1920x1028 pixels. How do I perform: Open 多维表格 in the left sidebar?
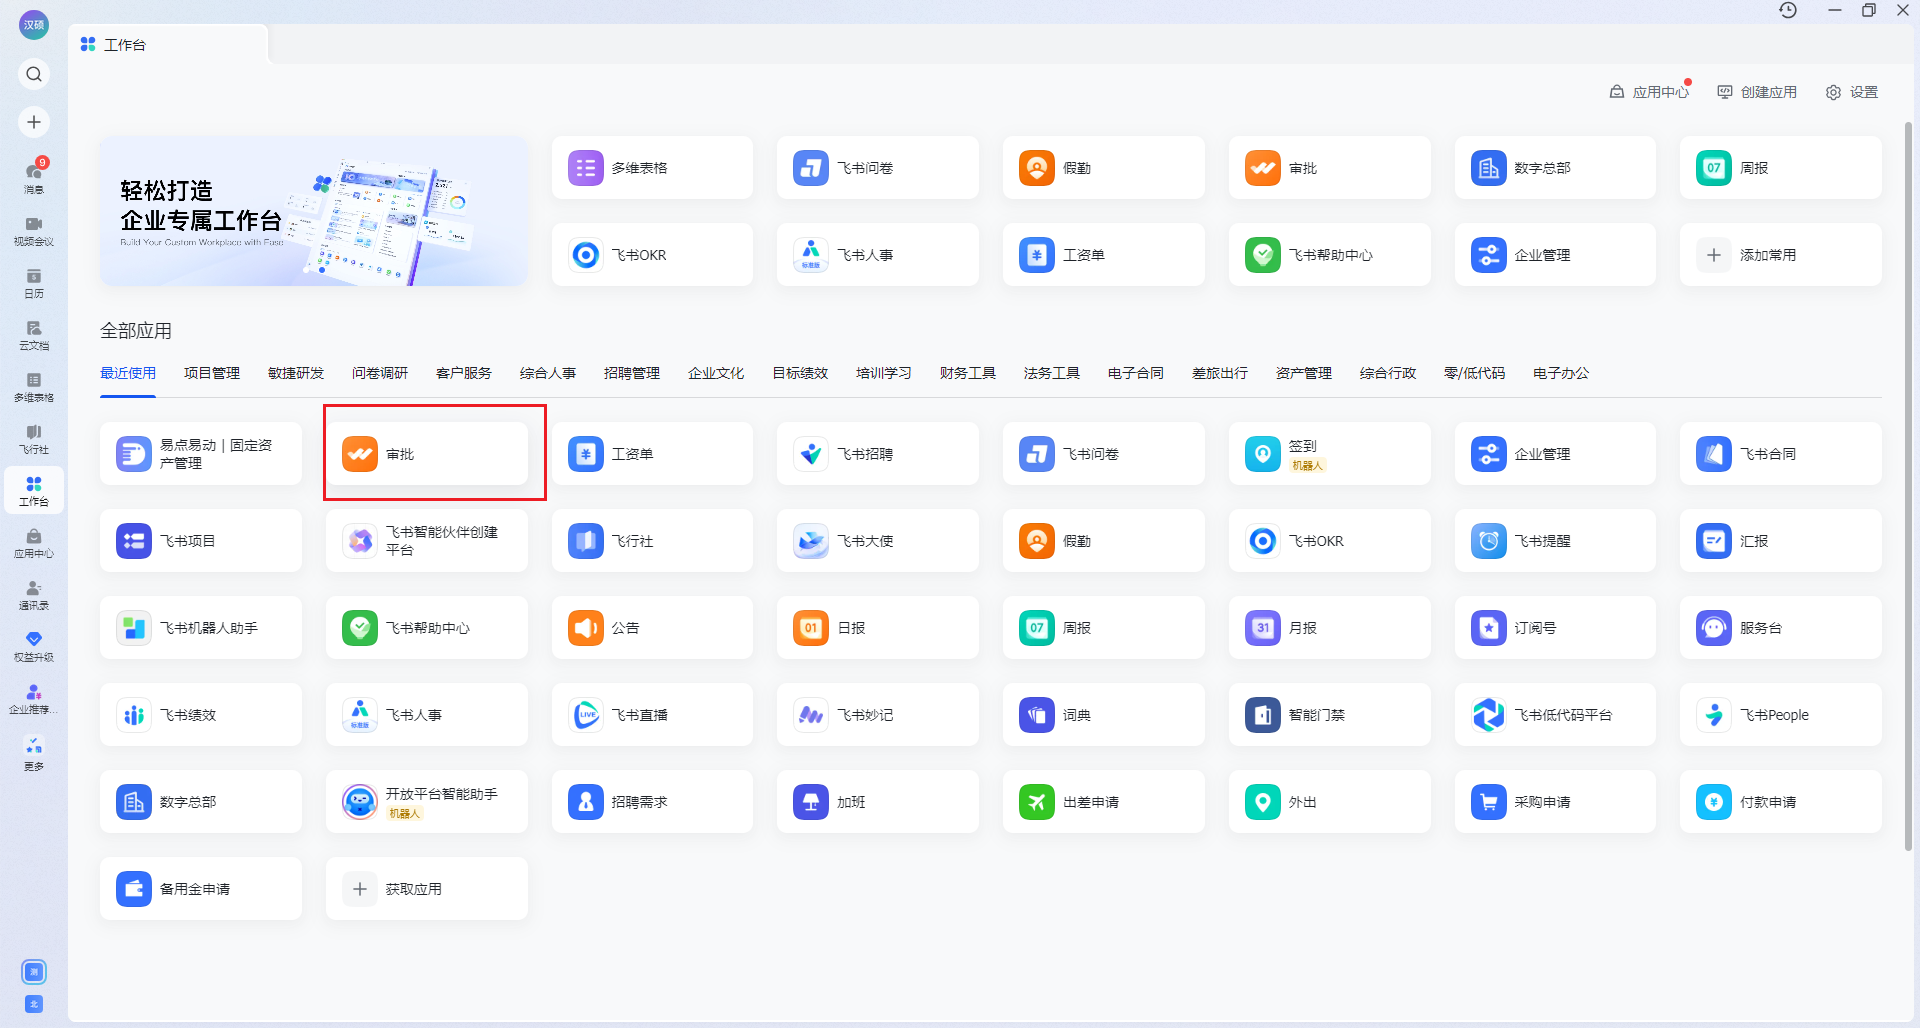pyautogui.click(x=34, y=387)
